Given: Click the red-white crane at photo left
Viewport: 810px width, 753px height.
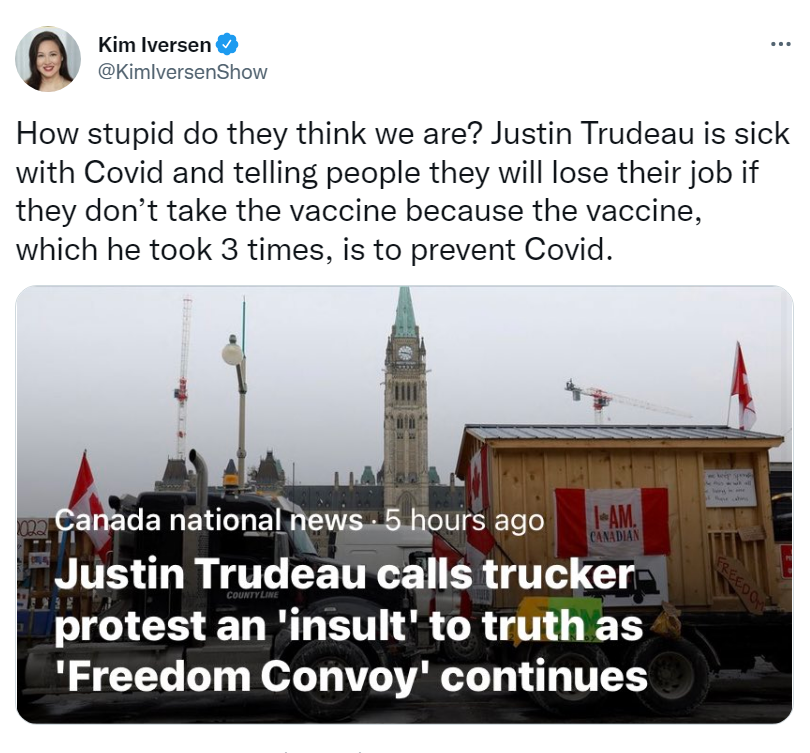Looking at the screenshot, I should pos(183,377).
